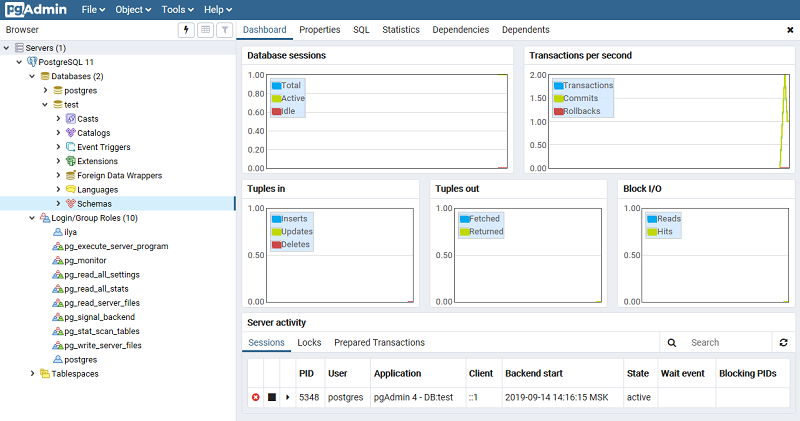Select the pg_signal_backend role
The height and width of the screenshot is (421, 800).
(99, 317)
